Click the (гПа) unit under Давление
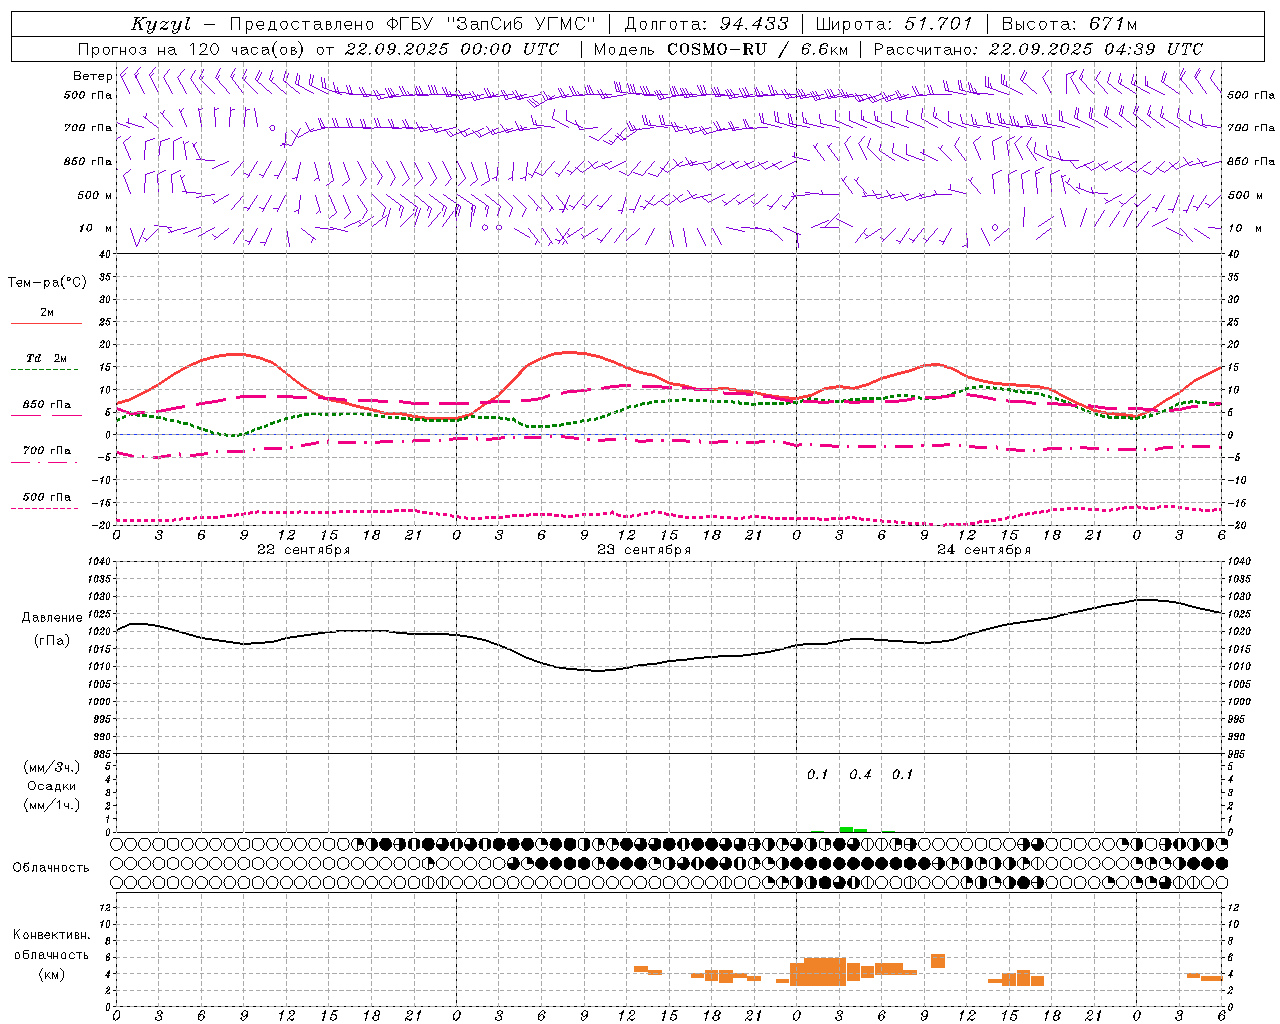 [51, 640]
